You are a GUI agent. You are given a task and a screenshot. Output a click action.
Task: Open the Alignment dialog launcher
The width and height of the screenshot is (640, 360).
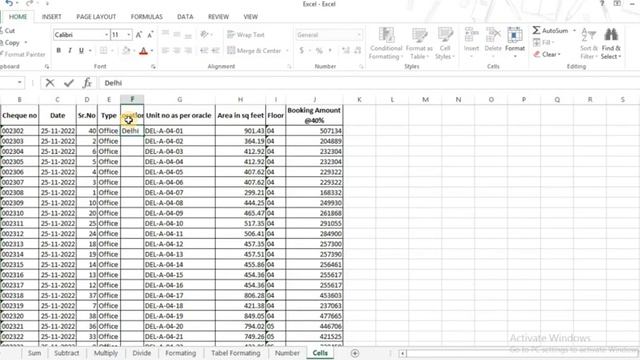(289, 66)
